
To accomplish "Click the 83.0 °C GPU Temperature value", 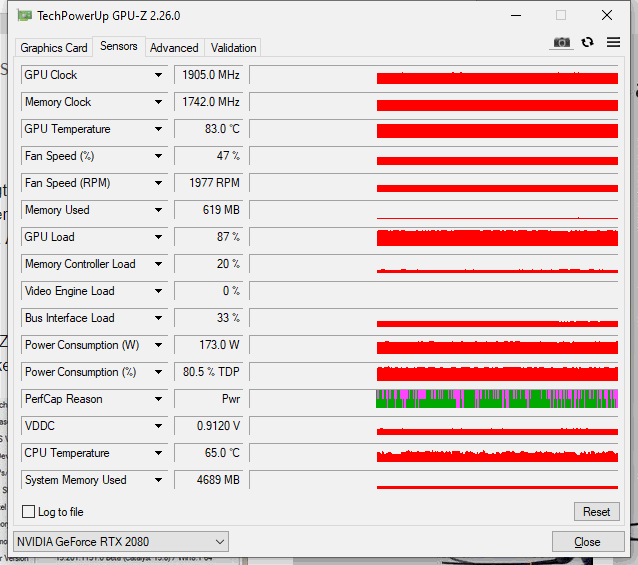I will click(x=209, y=129).
